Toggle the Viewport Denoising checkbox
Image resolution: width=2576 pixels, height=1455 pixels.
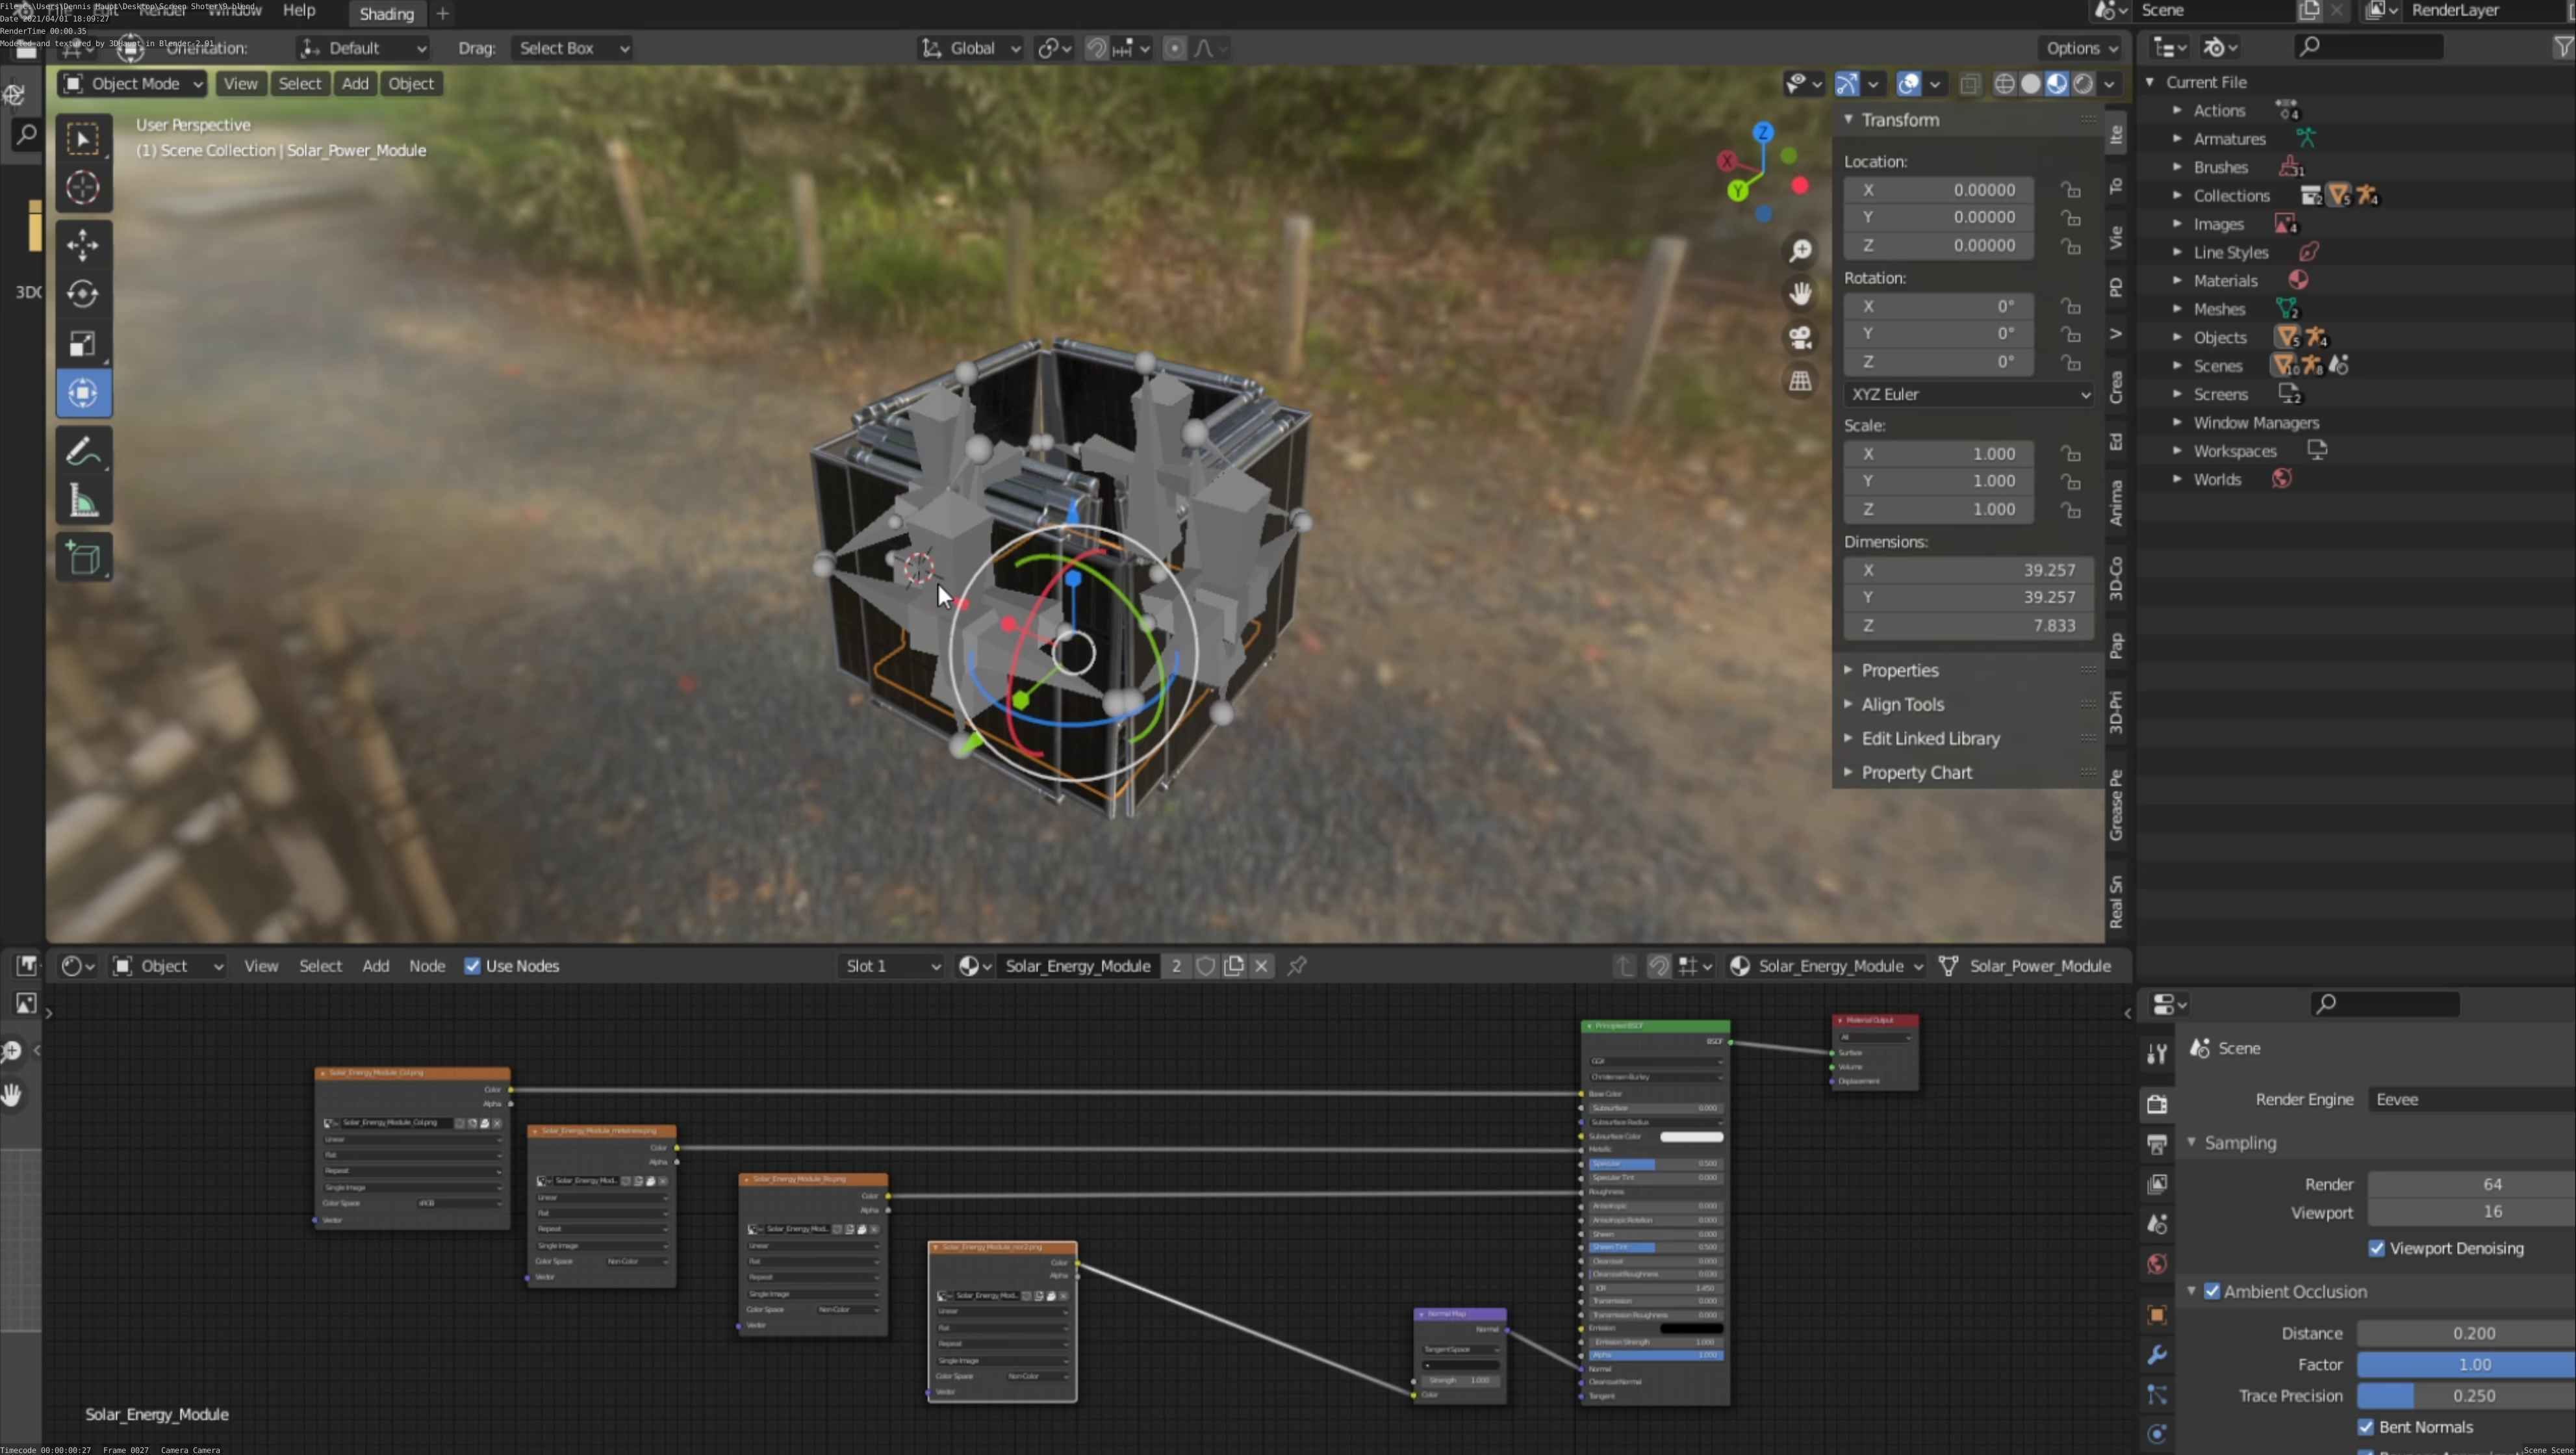(x=2376, y=1248)
